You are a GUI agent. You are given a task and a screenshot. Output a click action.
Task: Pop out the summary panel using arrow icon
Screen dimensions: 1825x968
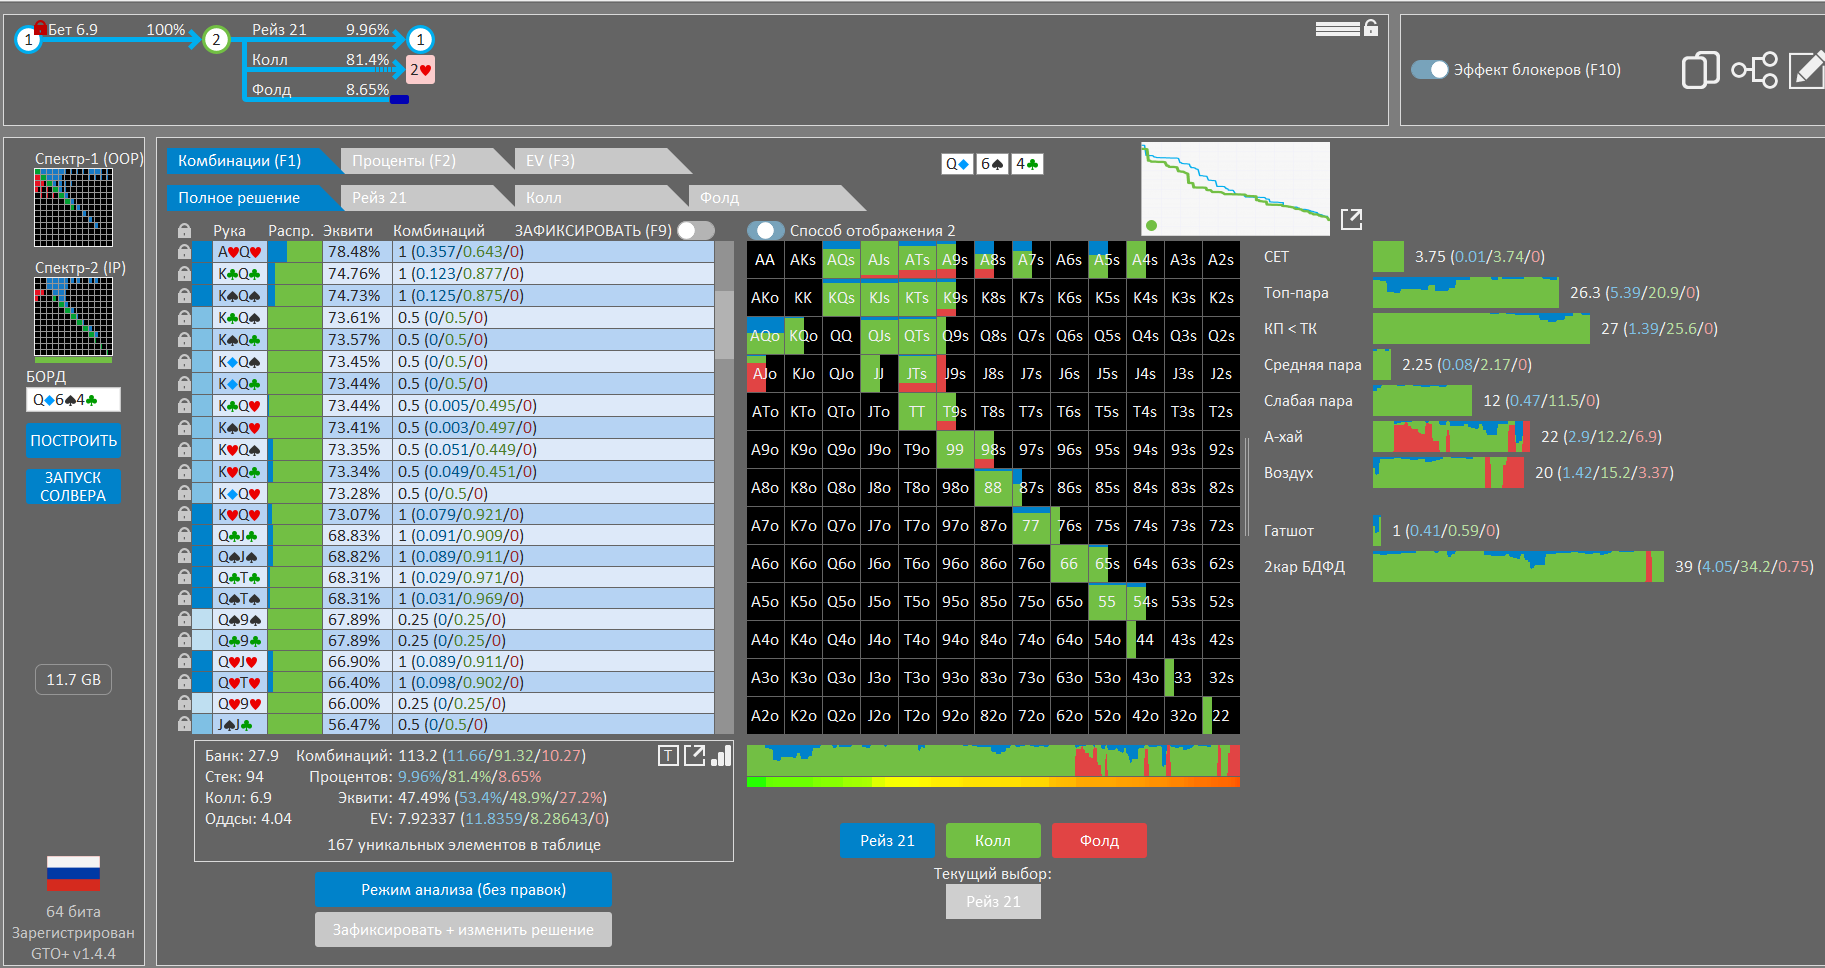pos(694,756)
